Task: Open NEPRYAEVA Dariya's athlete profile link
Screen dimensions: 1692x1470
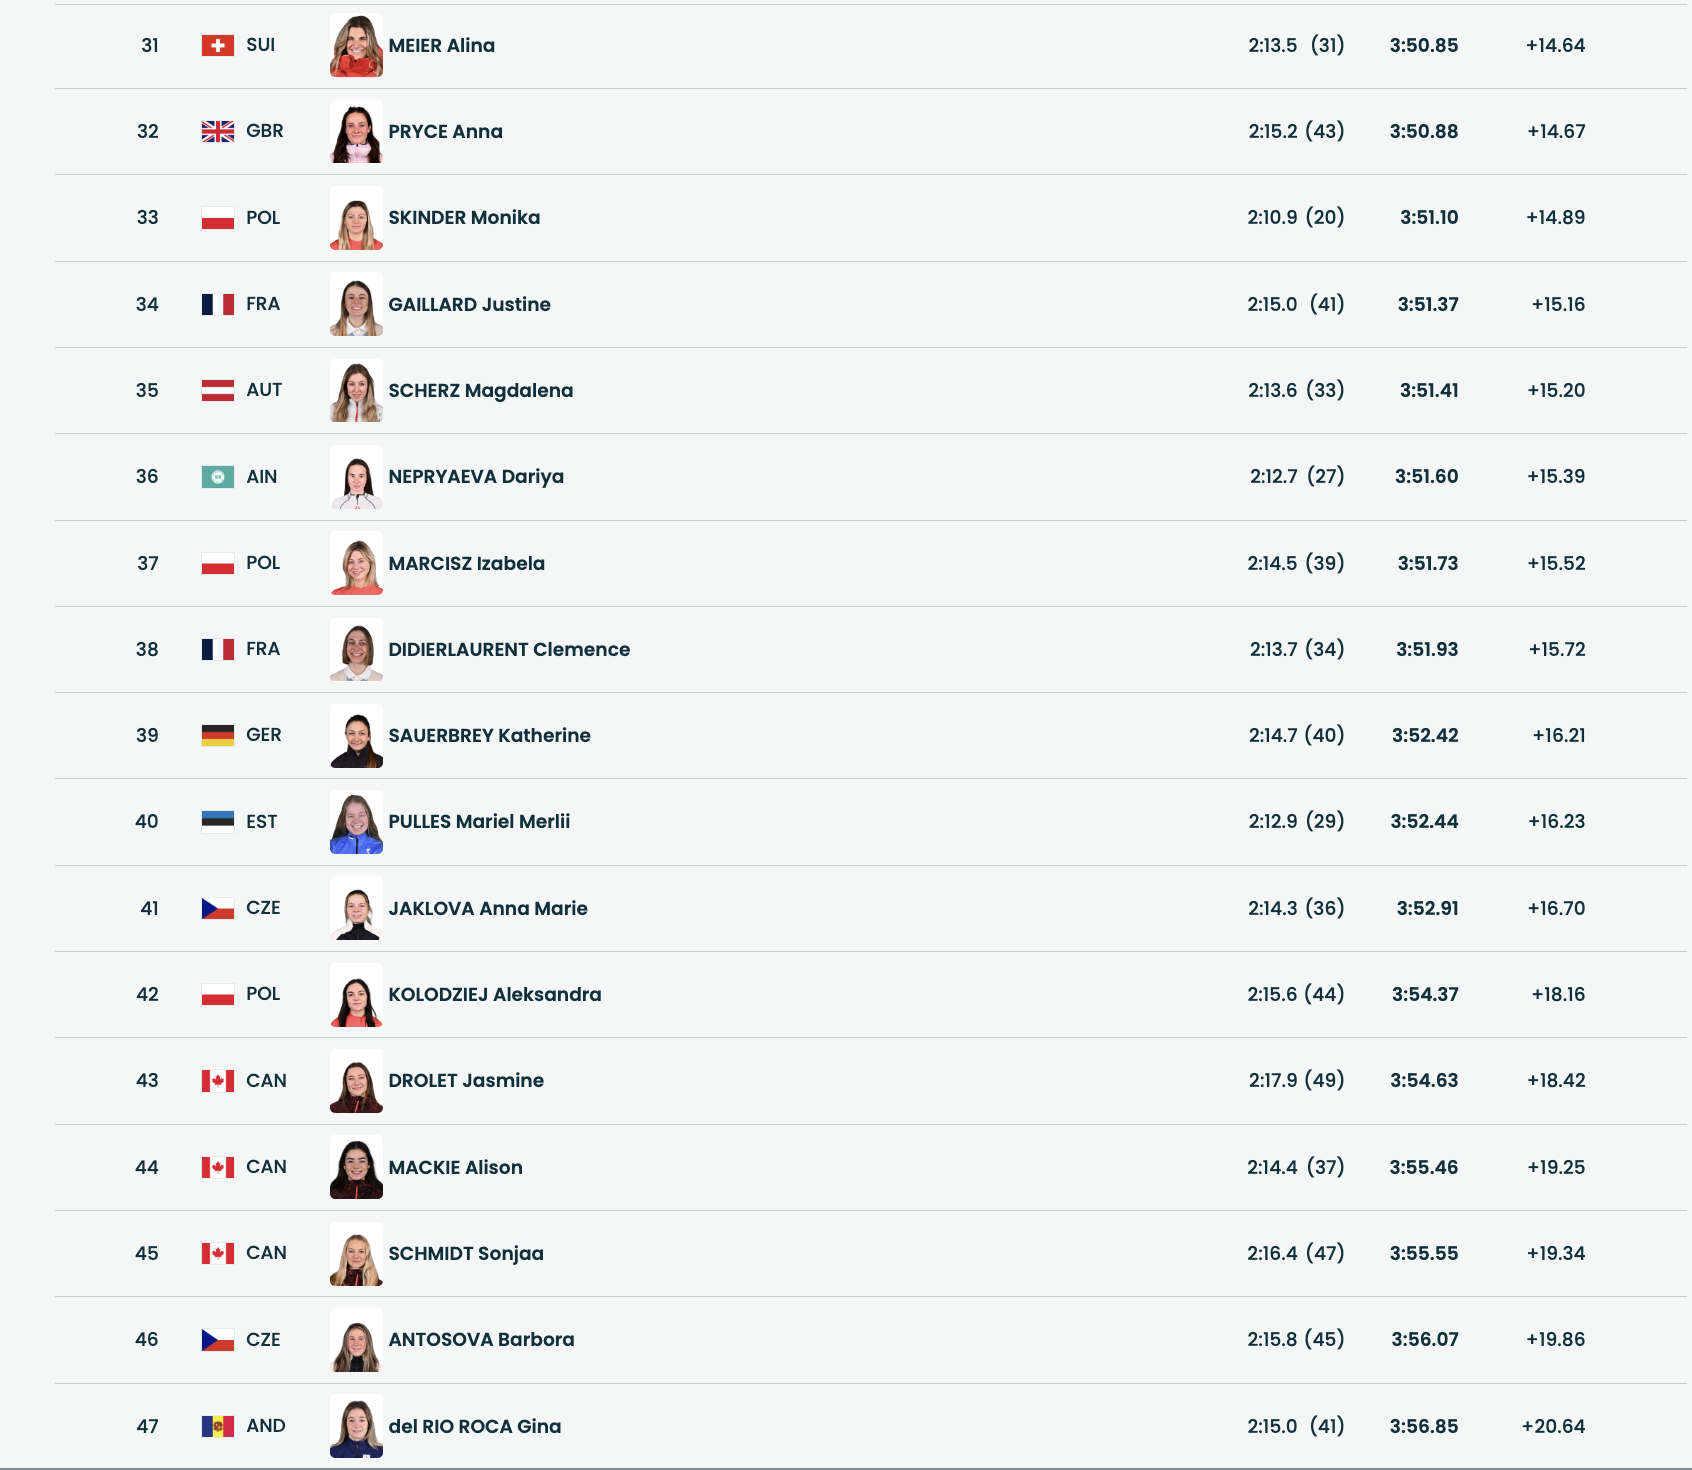Action: 476,477
